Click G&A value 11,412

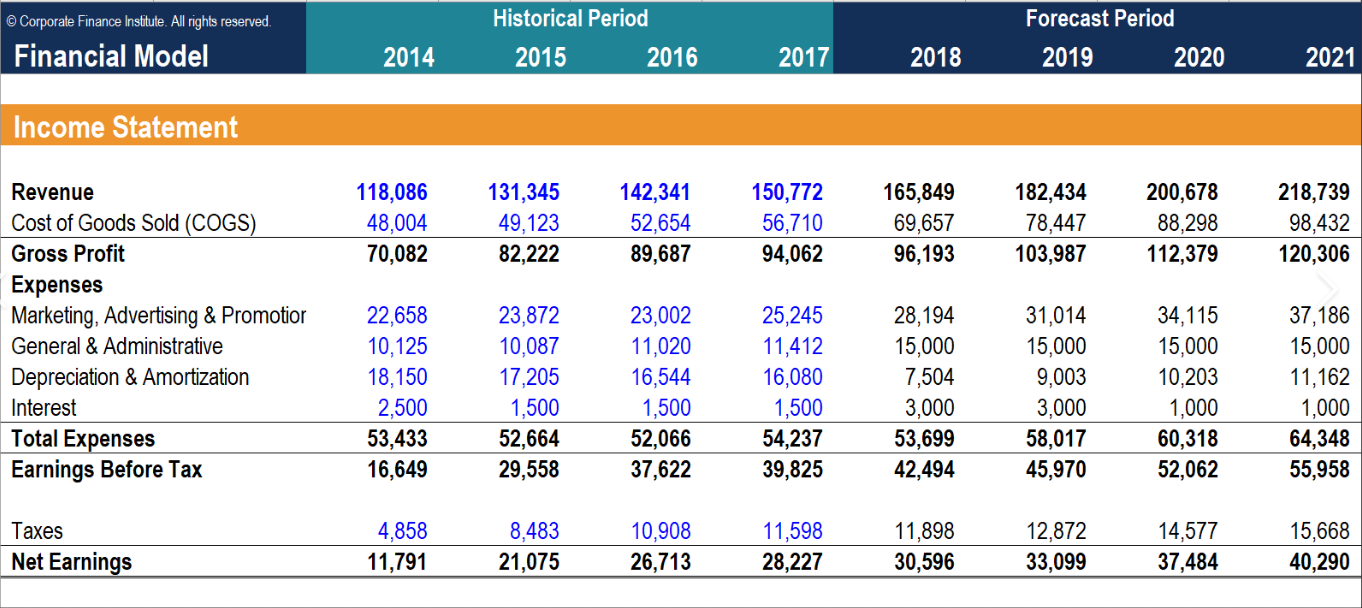click(793, 347)
